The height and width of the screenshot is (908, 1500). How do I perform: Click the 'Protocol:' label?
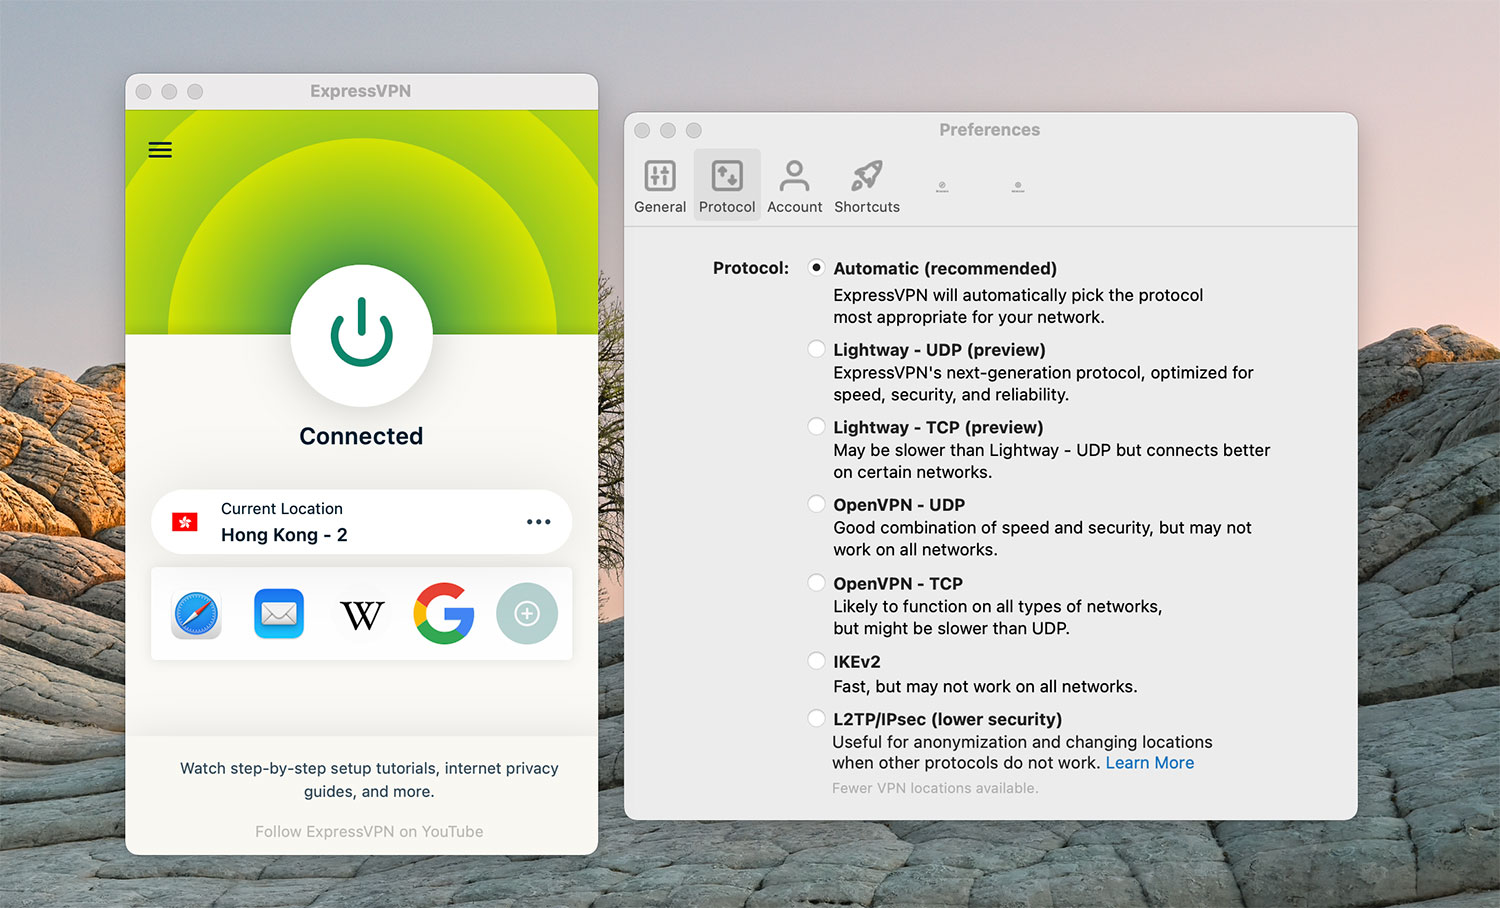point(751,268)
